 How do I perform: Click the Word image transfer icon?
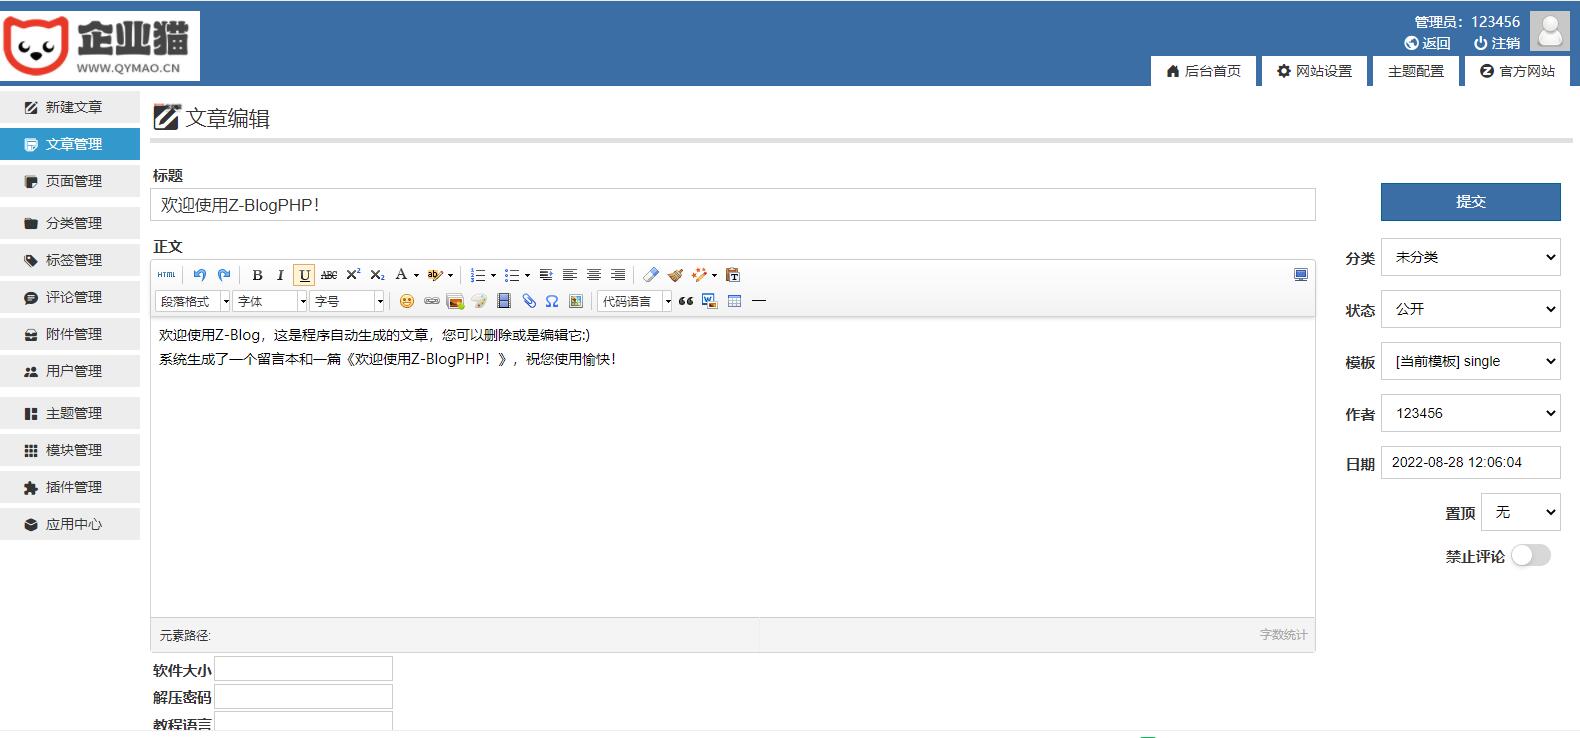pos(710,301)
